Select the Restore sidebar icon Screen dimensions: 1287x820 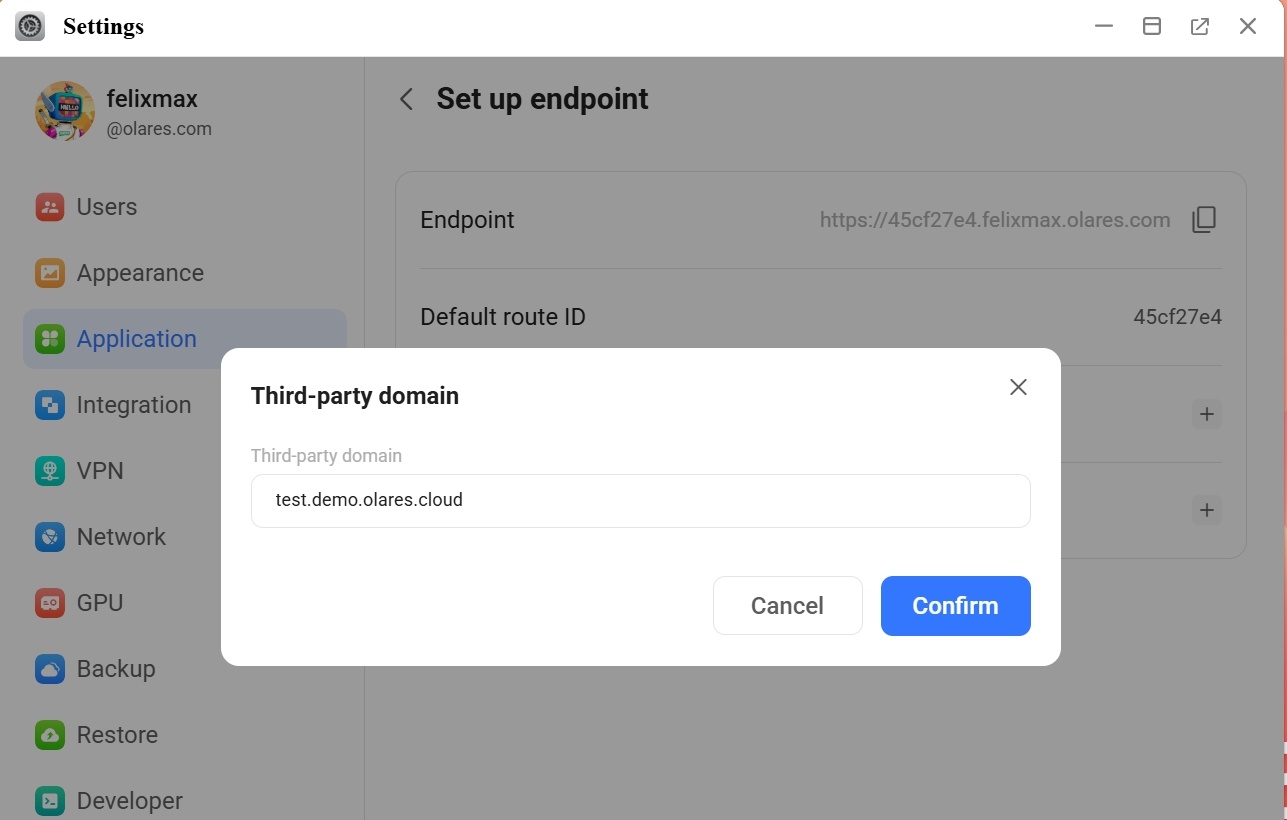49,735
